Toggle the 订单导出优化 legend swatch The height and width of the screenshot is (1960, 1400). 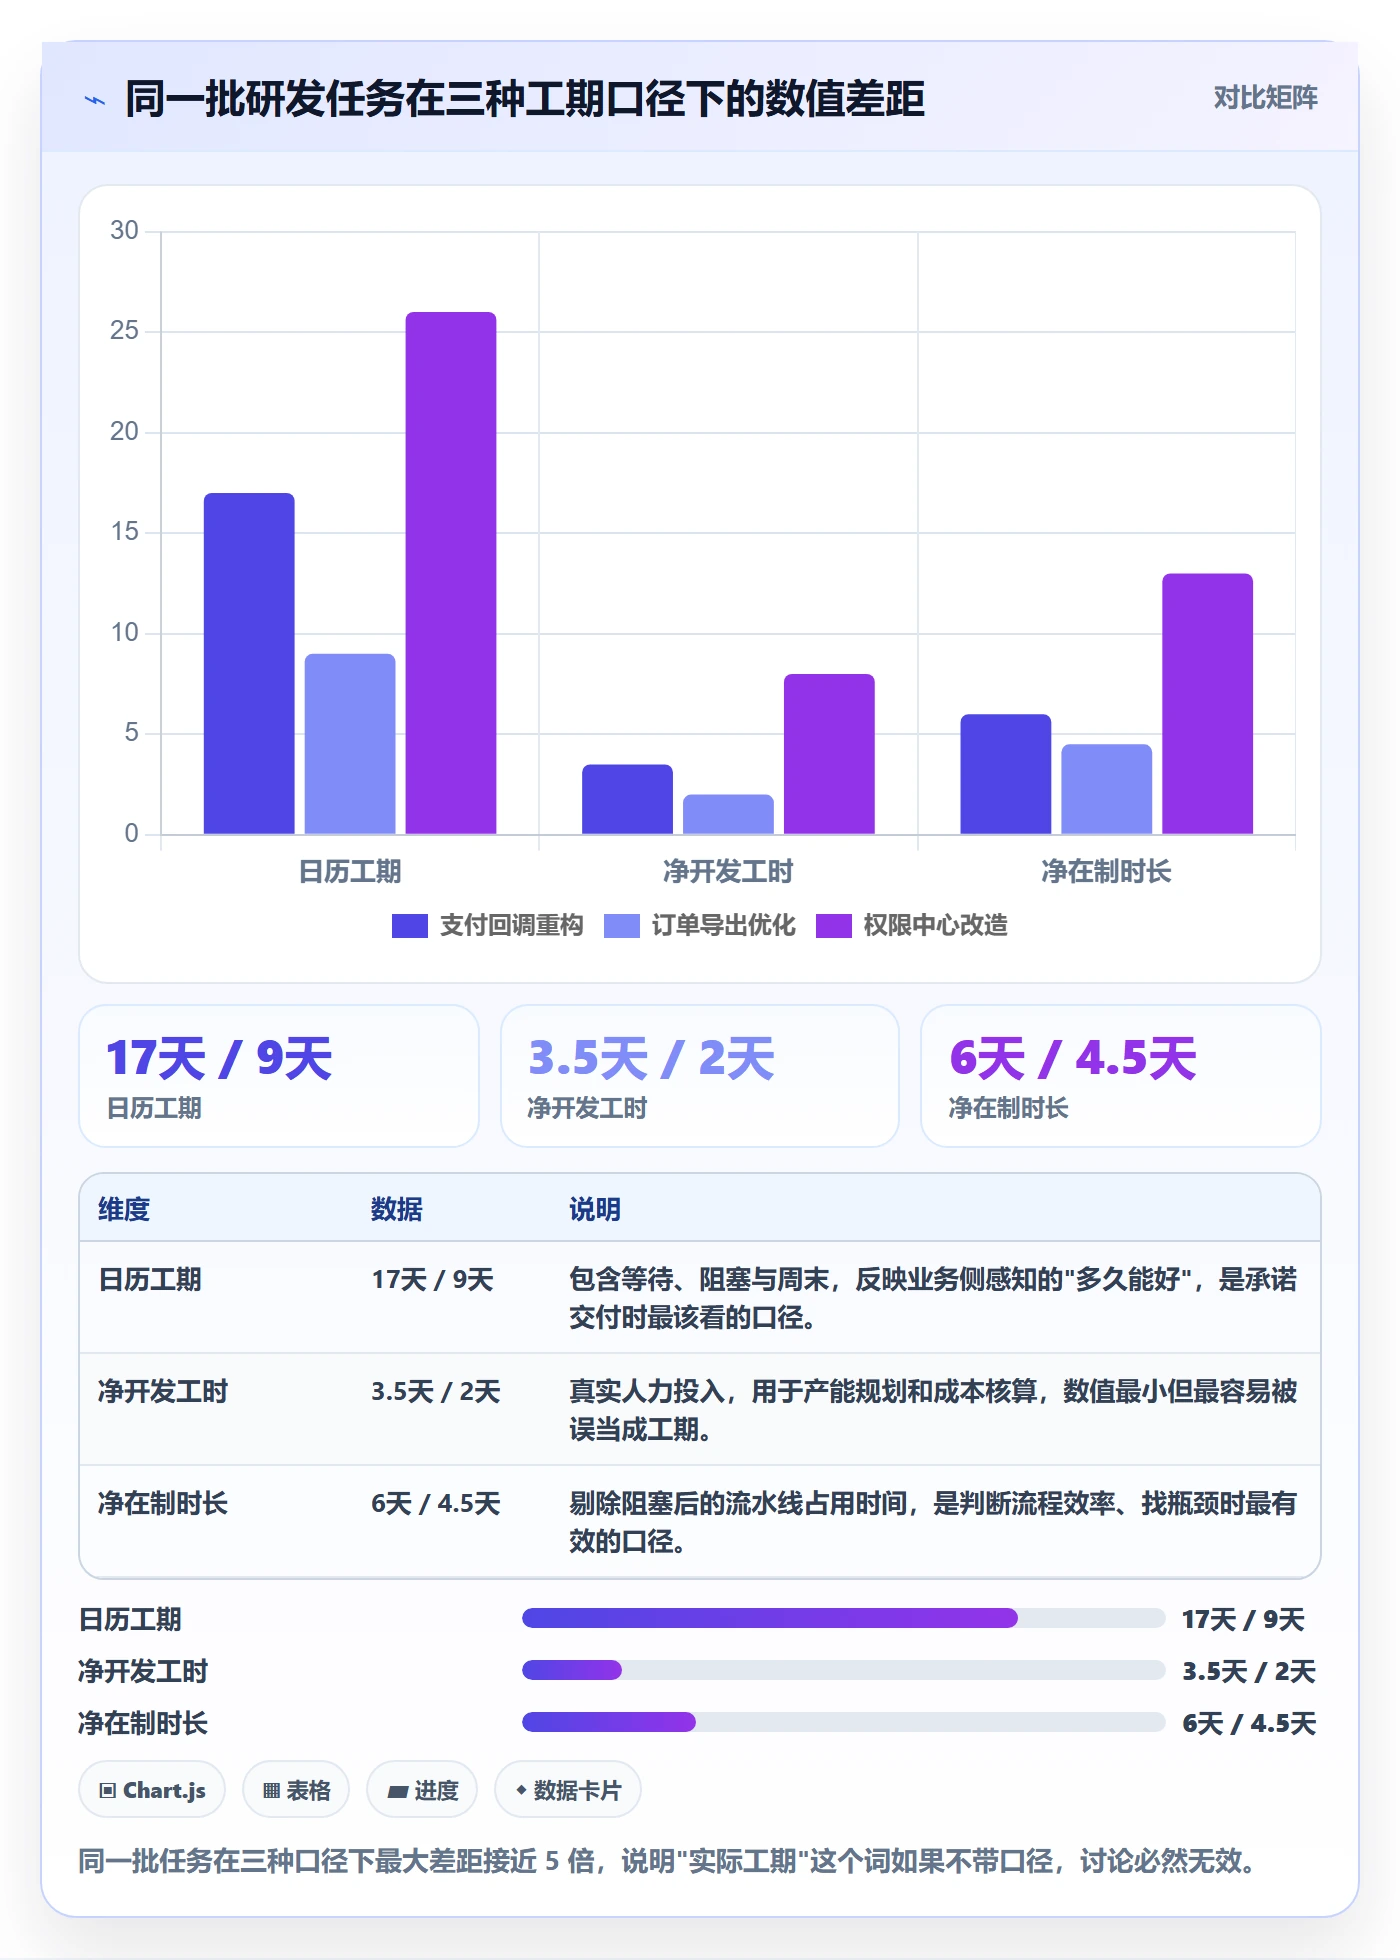(x=622, y=926)
